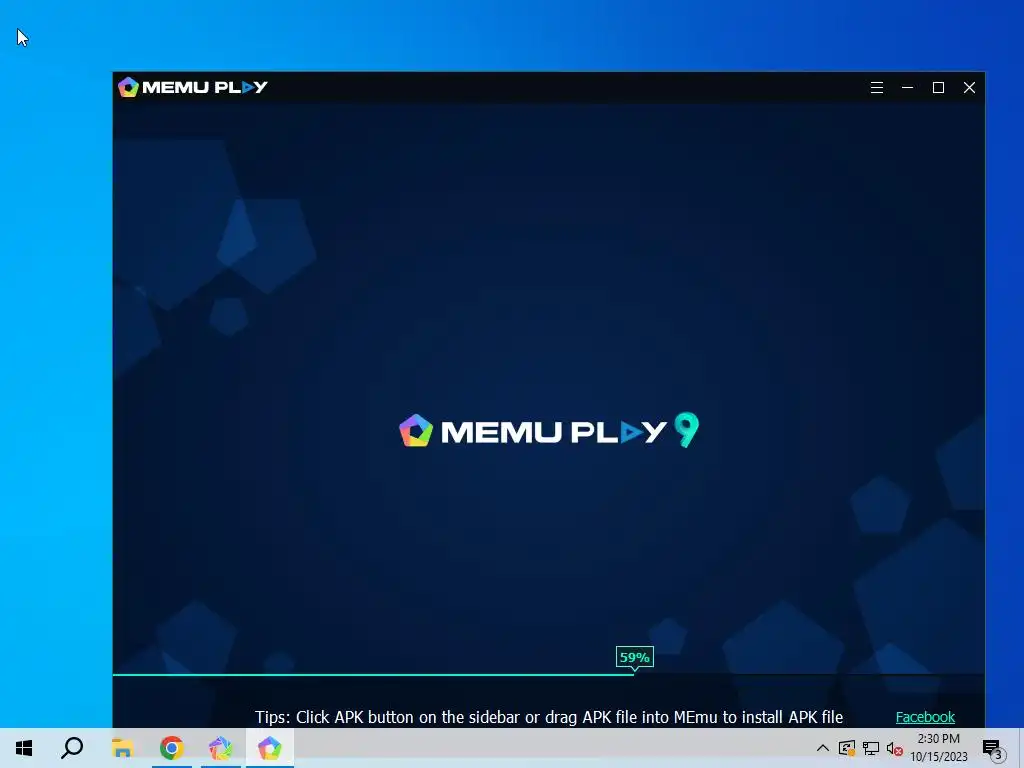
Task: Click the tray icon left of network
Action: (847, 748)
